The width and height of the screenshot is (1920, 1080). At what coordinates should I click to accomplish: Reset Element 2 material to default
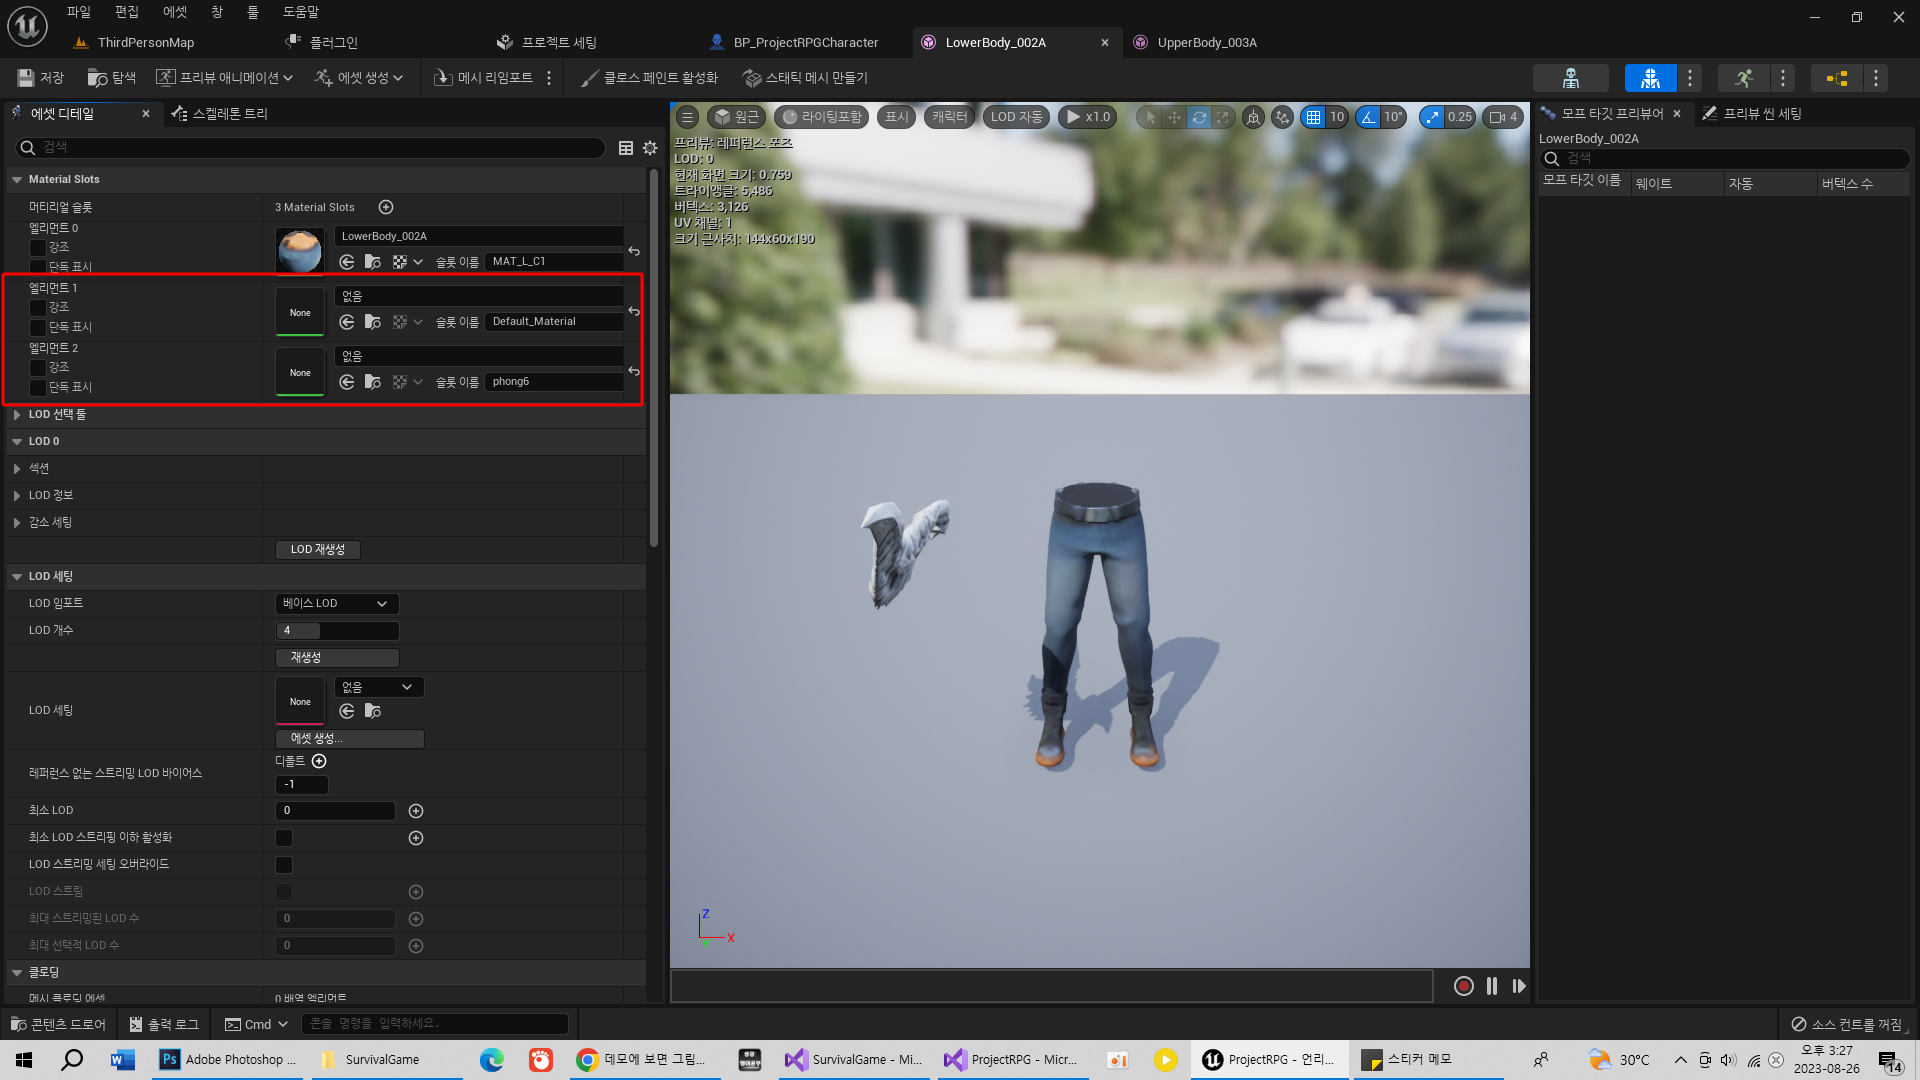634,371
